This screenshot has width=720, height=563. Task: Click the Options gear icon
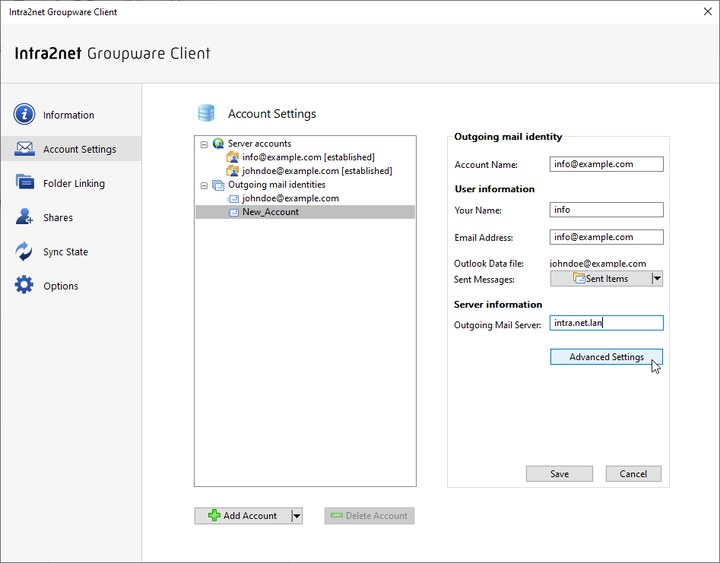24,285
